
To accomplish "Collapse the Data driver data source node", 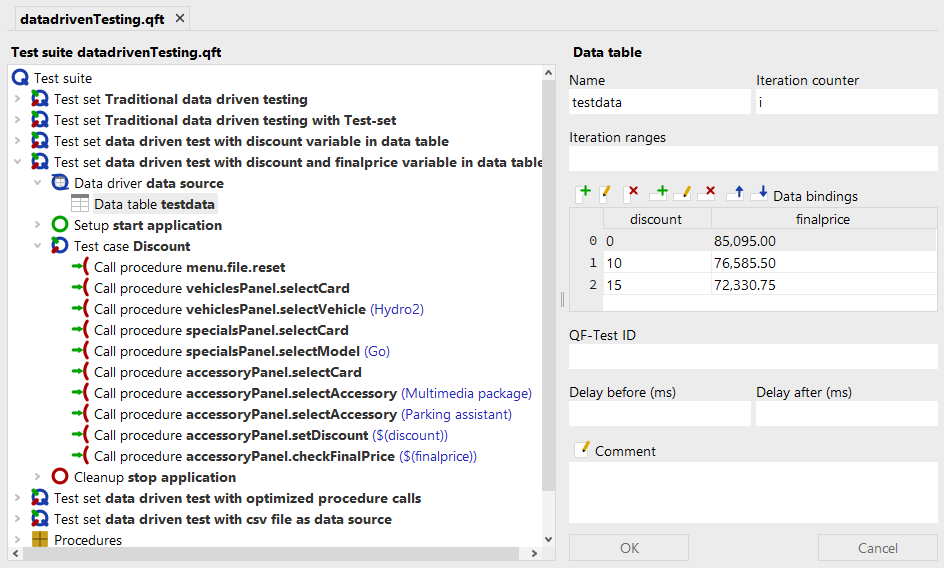I will pos(37,183).
